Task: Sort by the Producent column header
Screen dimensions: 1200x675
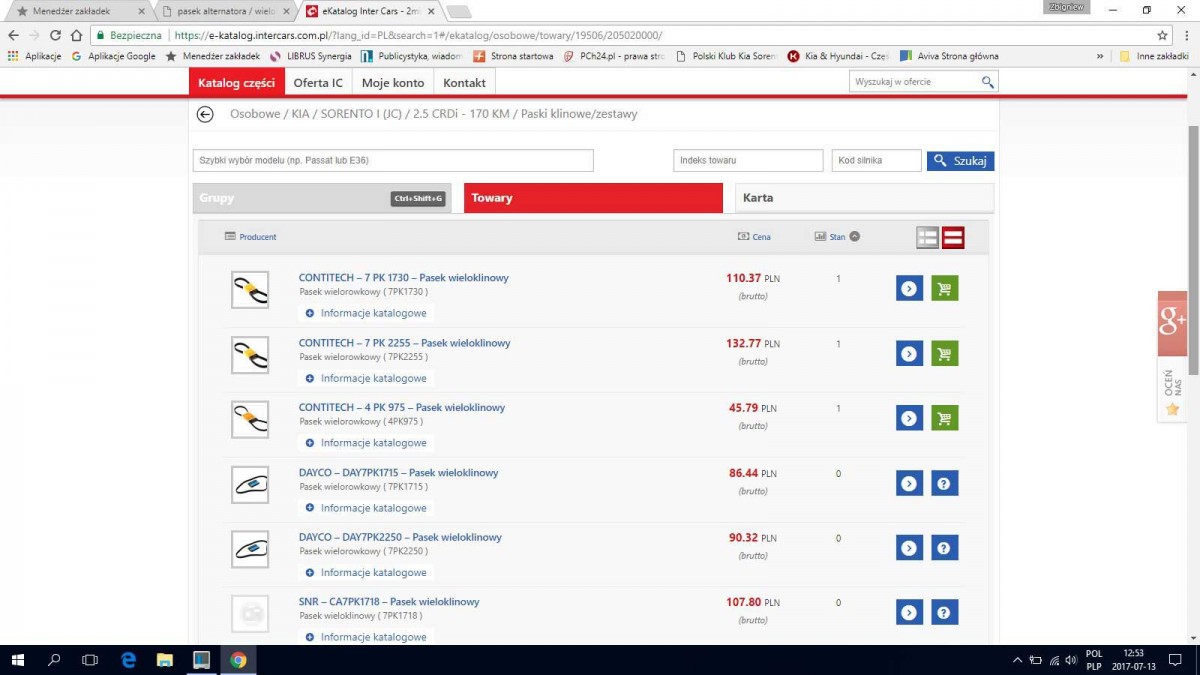Action: 251,237
